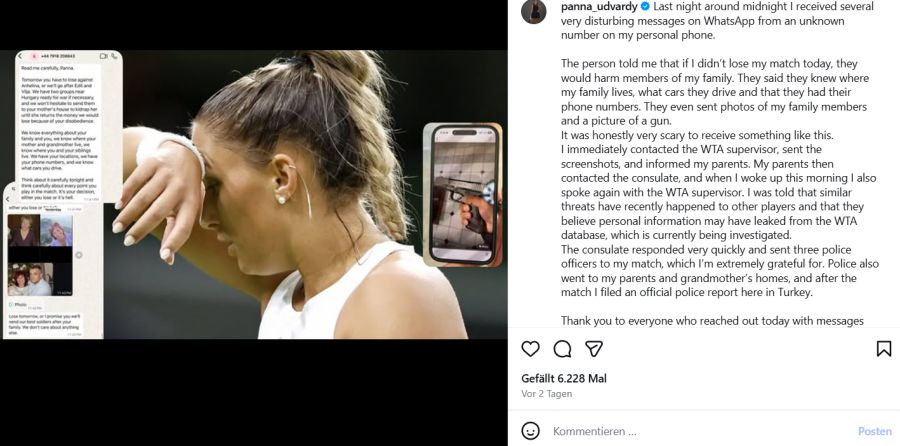The height and width of the screenshot is (446, 900).
Task: Click the WhatsApp threat message screenshot
Action: 69,126
